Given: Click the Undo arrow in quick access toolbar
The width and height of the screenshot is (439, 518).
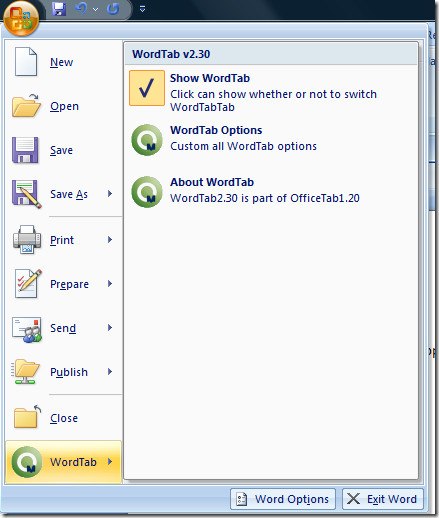Looking at the screenshot, I should (x=81, y=9).
